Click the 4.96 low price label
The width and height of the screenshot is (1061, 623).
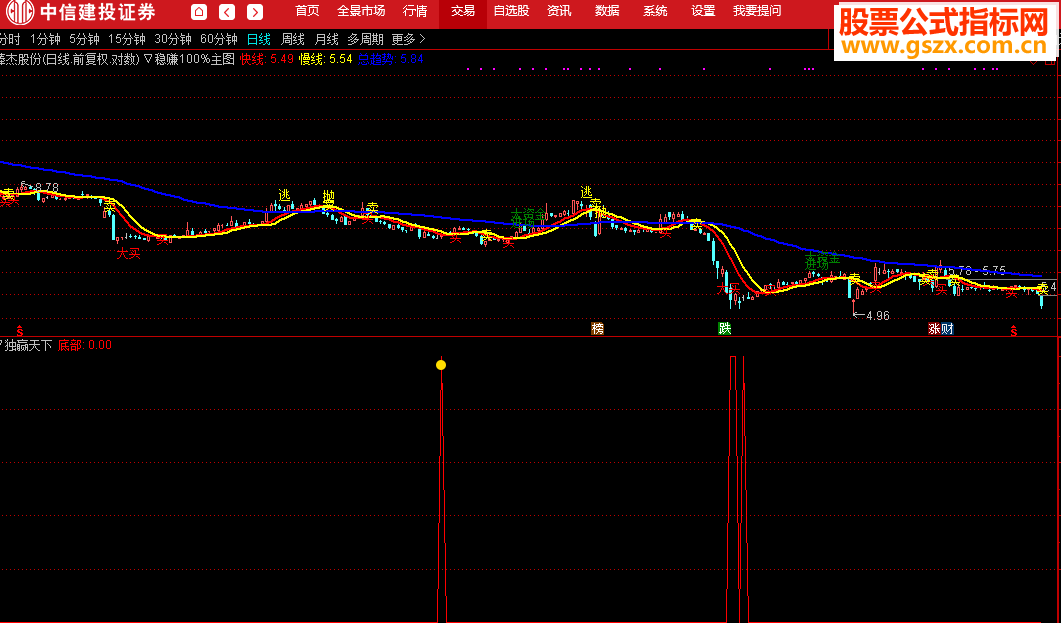(878, 316)
